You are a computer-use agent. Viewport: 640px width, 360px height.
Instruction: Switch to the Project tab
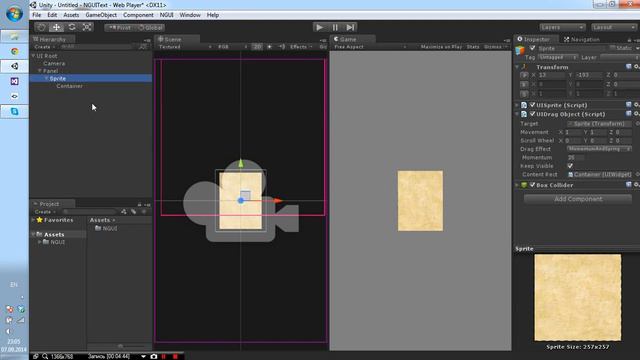pos(52,204)
